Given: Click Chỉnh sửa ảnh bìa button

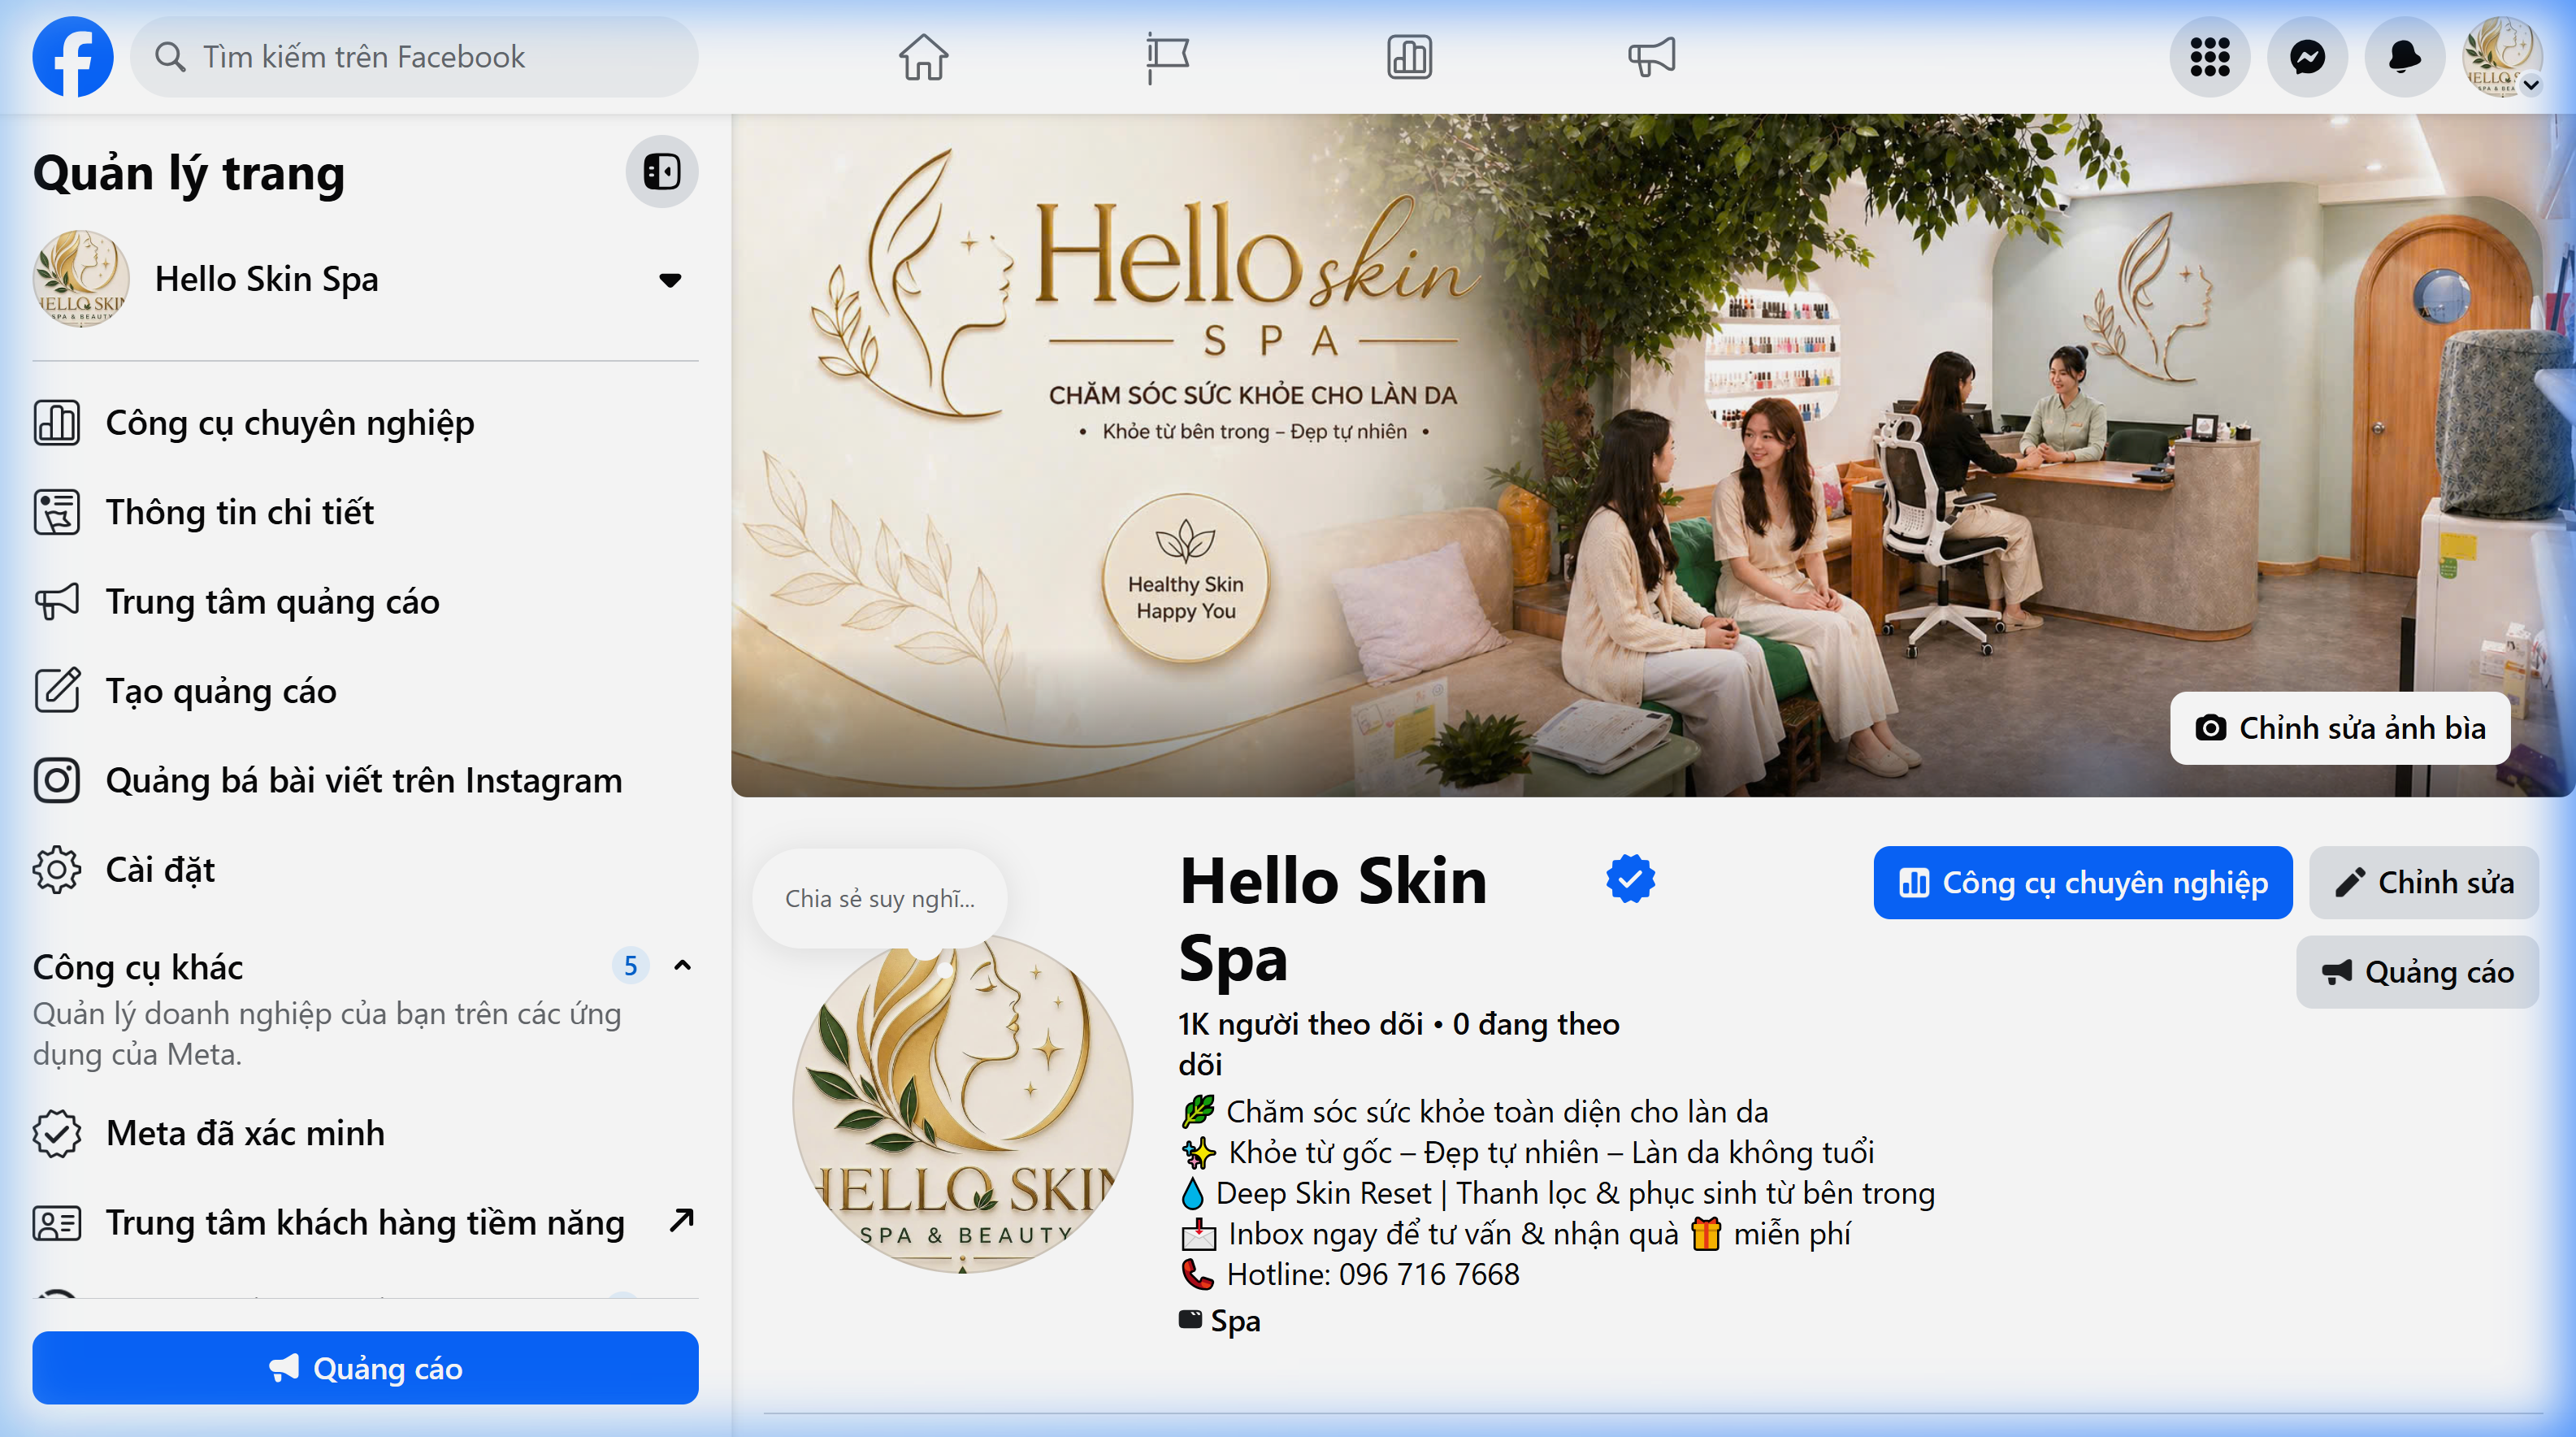Looking at the screenshot, I should [2340, 728].
